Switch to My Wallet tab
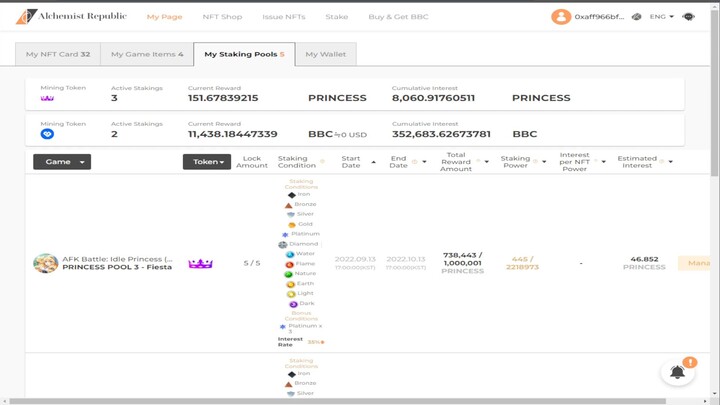720x405 pixels. pyautogui.click(x=326, y=54)
